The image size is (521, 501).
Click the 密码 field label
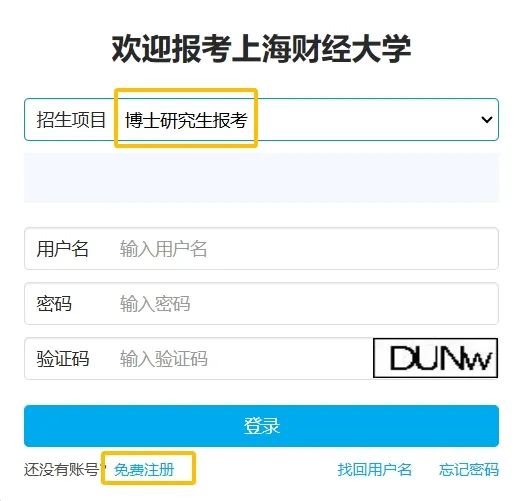pos(54,304)
